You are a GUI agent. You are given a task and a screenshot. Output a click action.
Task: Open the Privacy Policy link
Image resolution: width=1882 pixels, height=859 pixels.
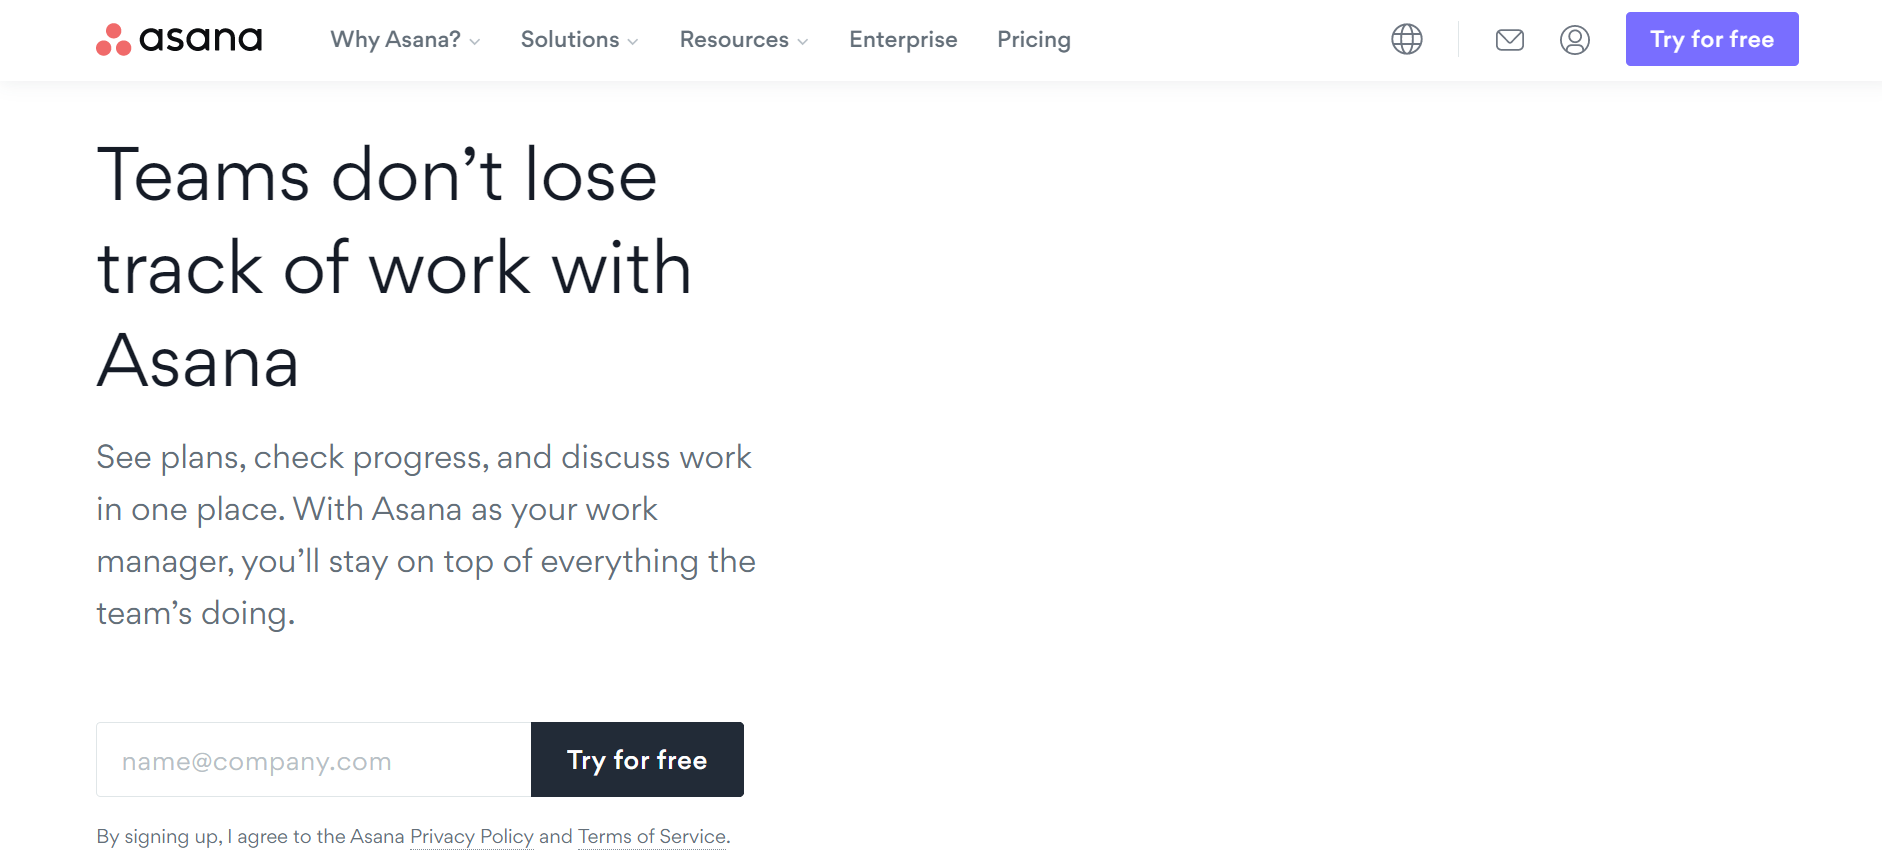pos(472,837)
